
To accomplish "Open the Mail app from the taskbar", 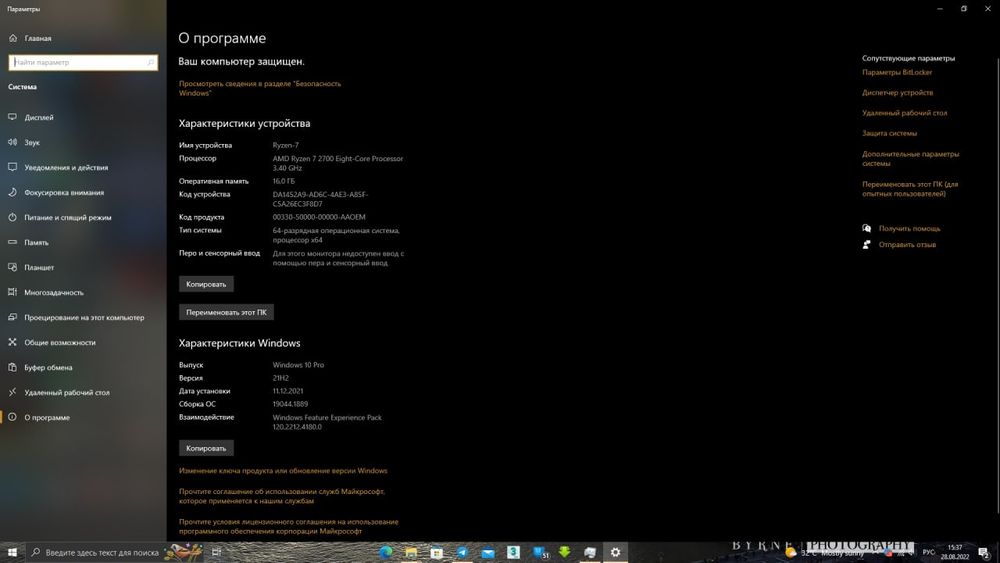I will coord(488,552).
